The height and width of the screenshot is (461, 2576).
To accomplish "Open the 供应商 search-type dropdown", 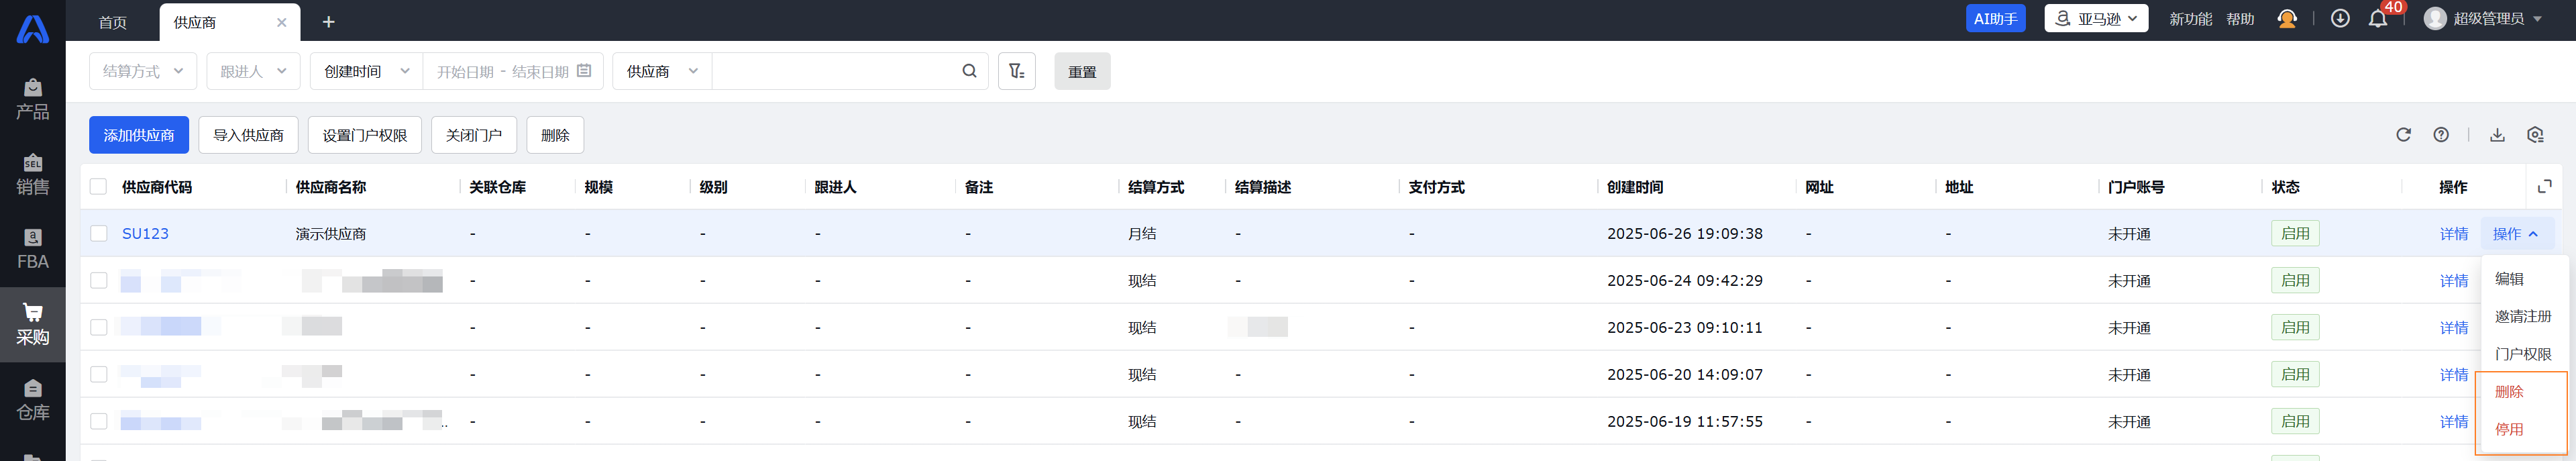I will 662,71.
